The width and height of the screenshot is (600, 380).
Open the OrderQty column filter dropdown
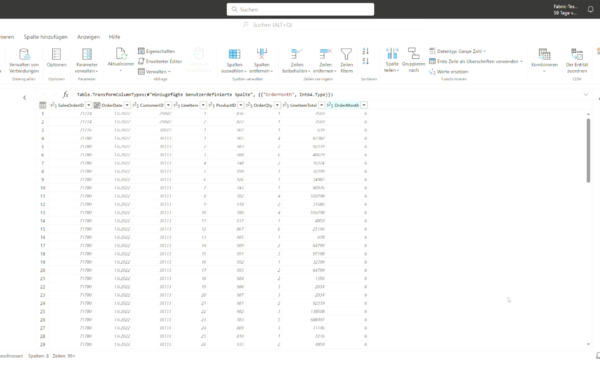coord(277,105)
